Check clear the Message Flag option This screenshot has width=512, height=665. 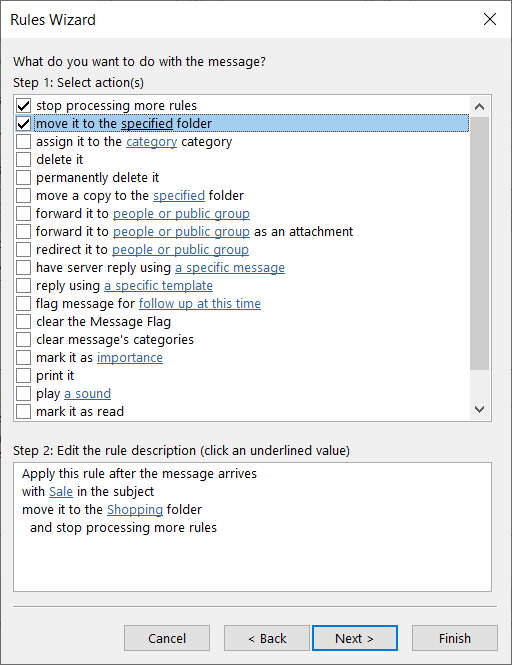pos(23,321)
